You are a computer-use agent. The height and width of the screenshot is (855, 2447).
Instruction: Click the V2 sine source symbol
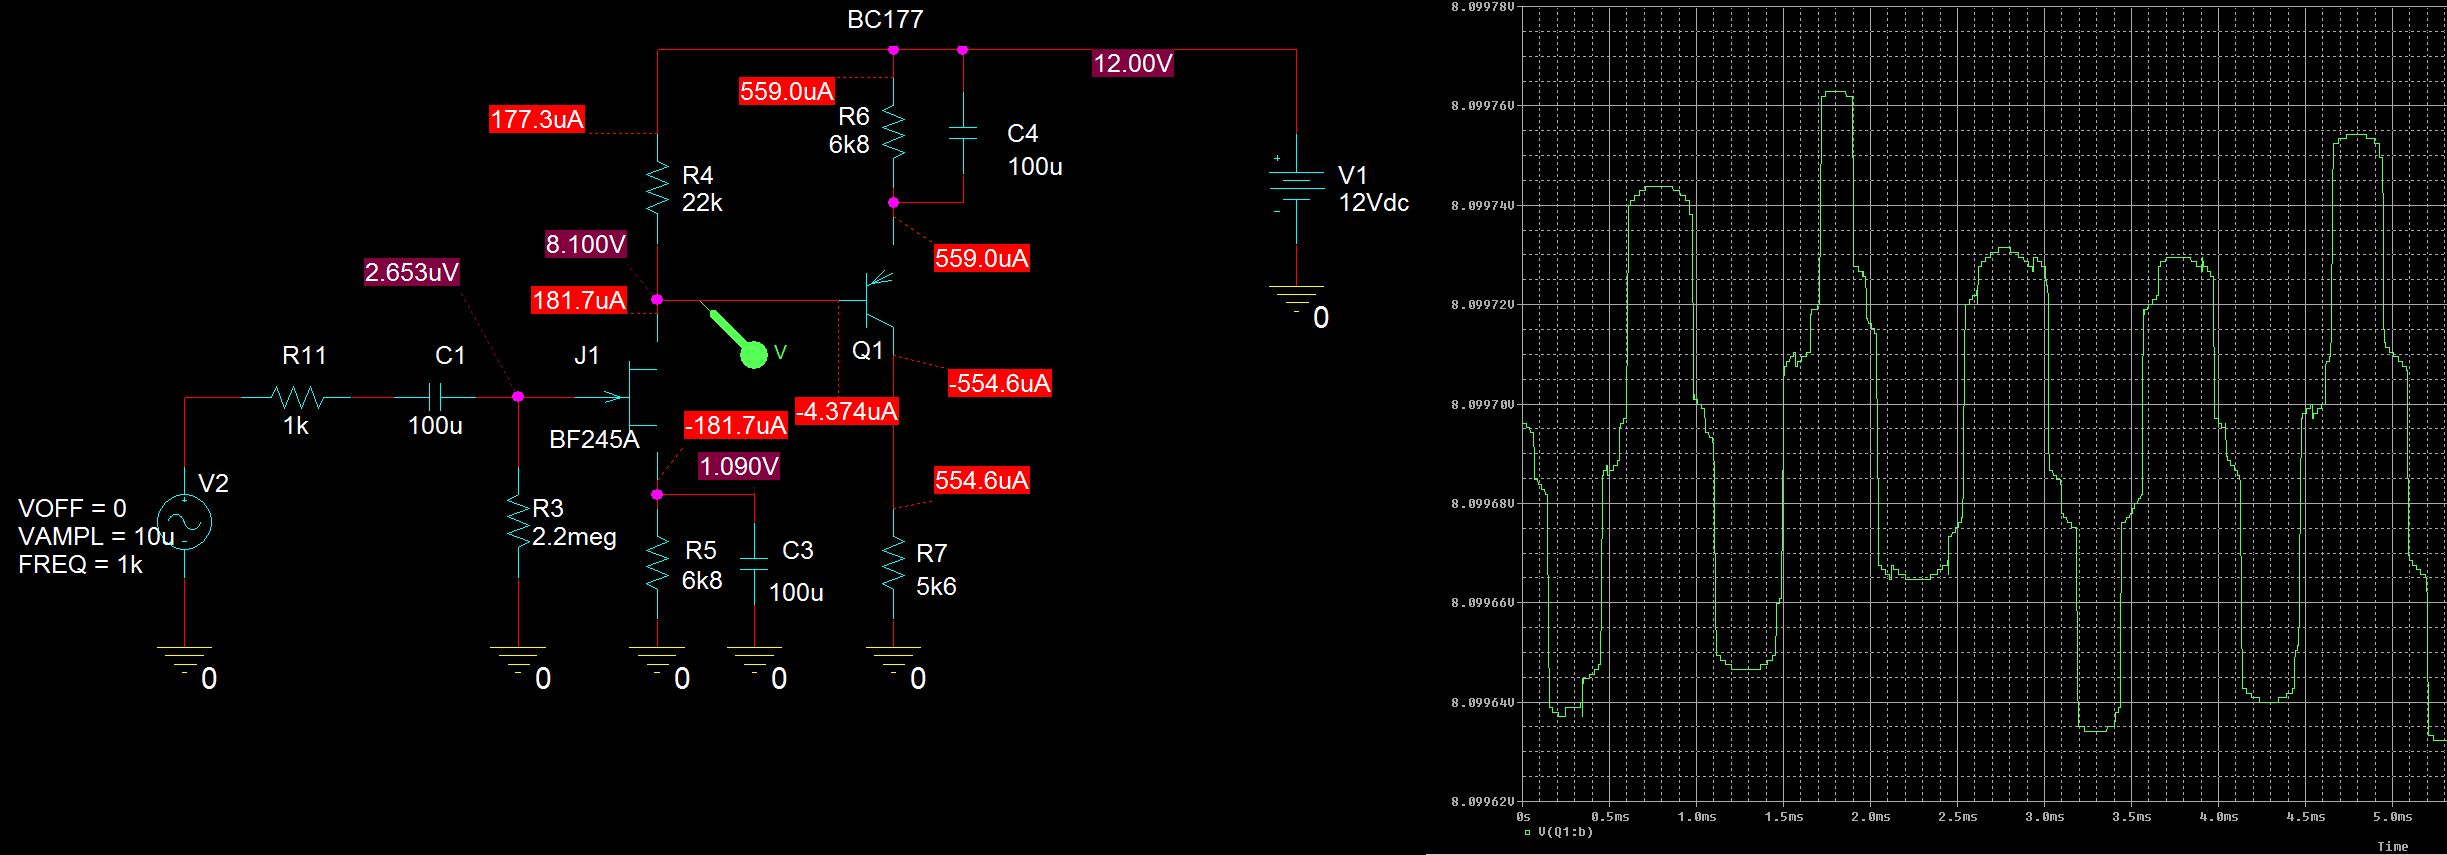point(185,522)
